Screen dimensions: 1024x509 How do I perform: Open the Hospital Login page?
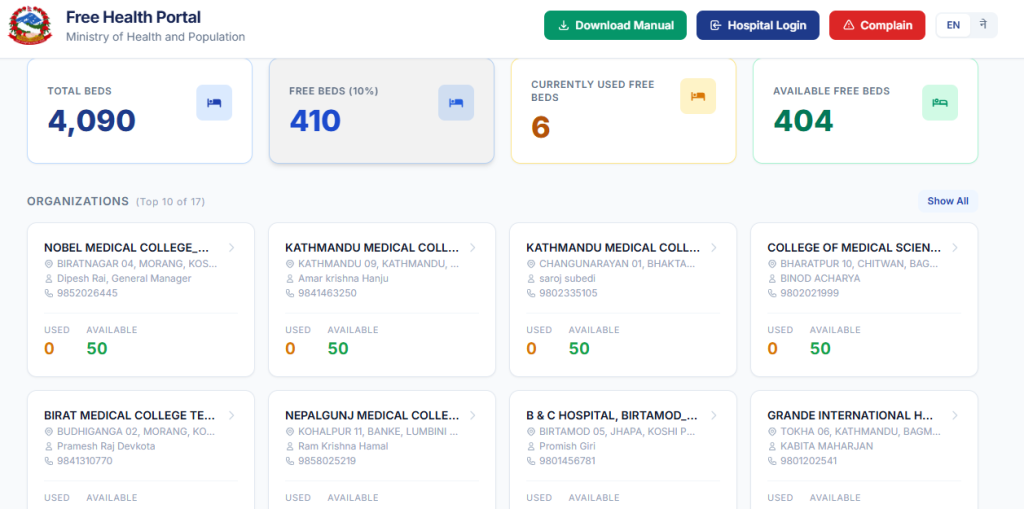(x=758, y=25)
